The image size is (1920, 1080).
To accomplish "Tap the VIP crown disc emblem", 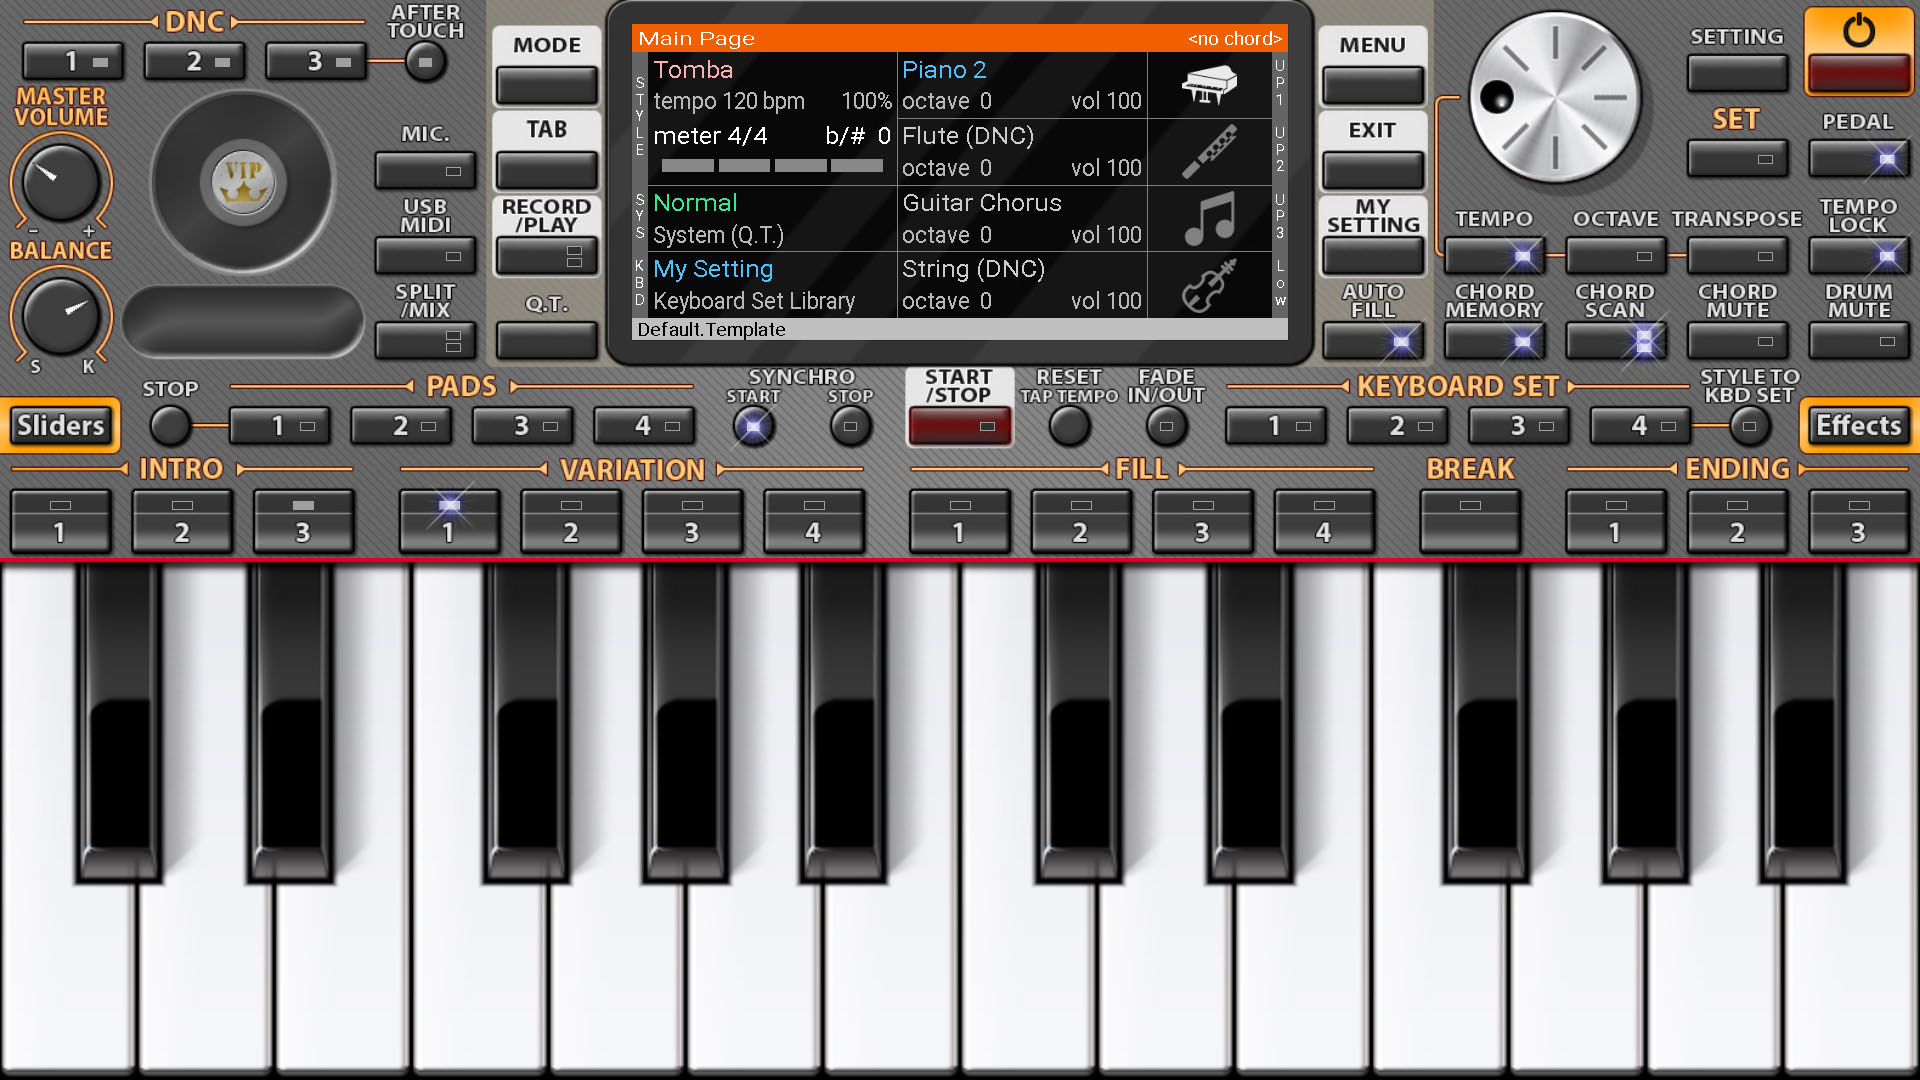I will click(x=243, y=182).
